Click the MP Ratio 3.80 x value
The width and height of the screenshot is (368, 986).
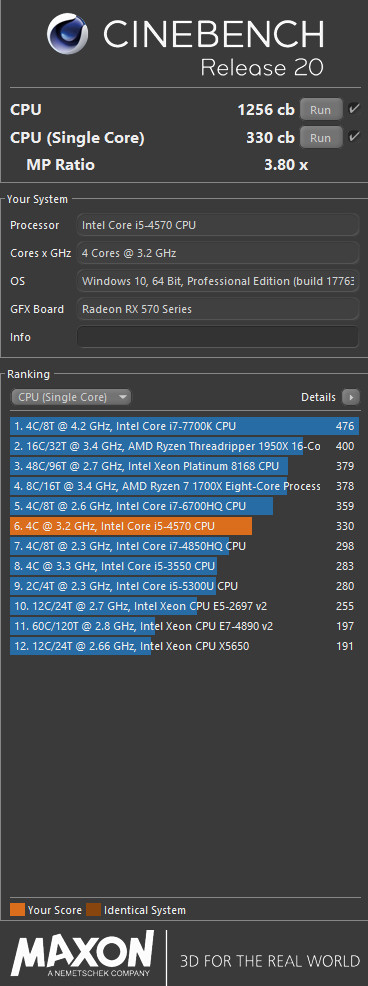286,165
